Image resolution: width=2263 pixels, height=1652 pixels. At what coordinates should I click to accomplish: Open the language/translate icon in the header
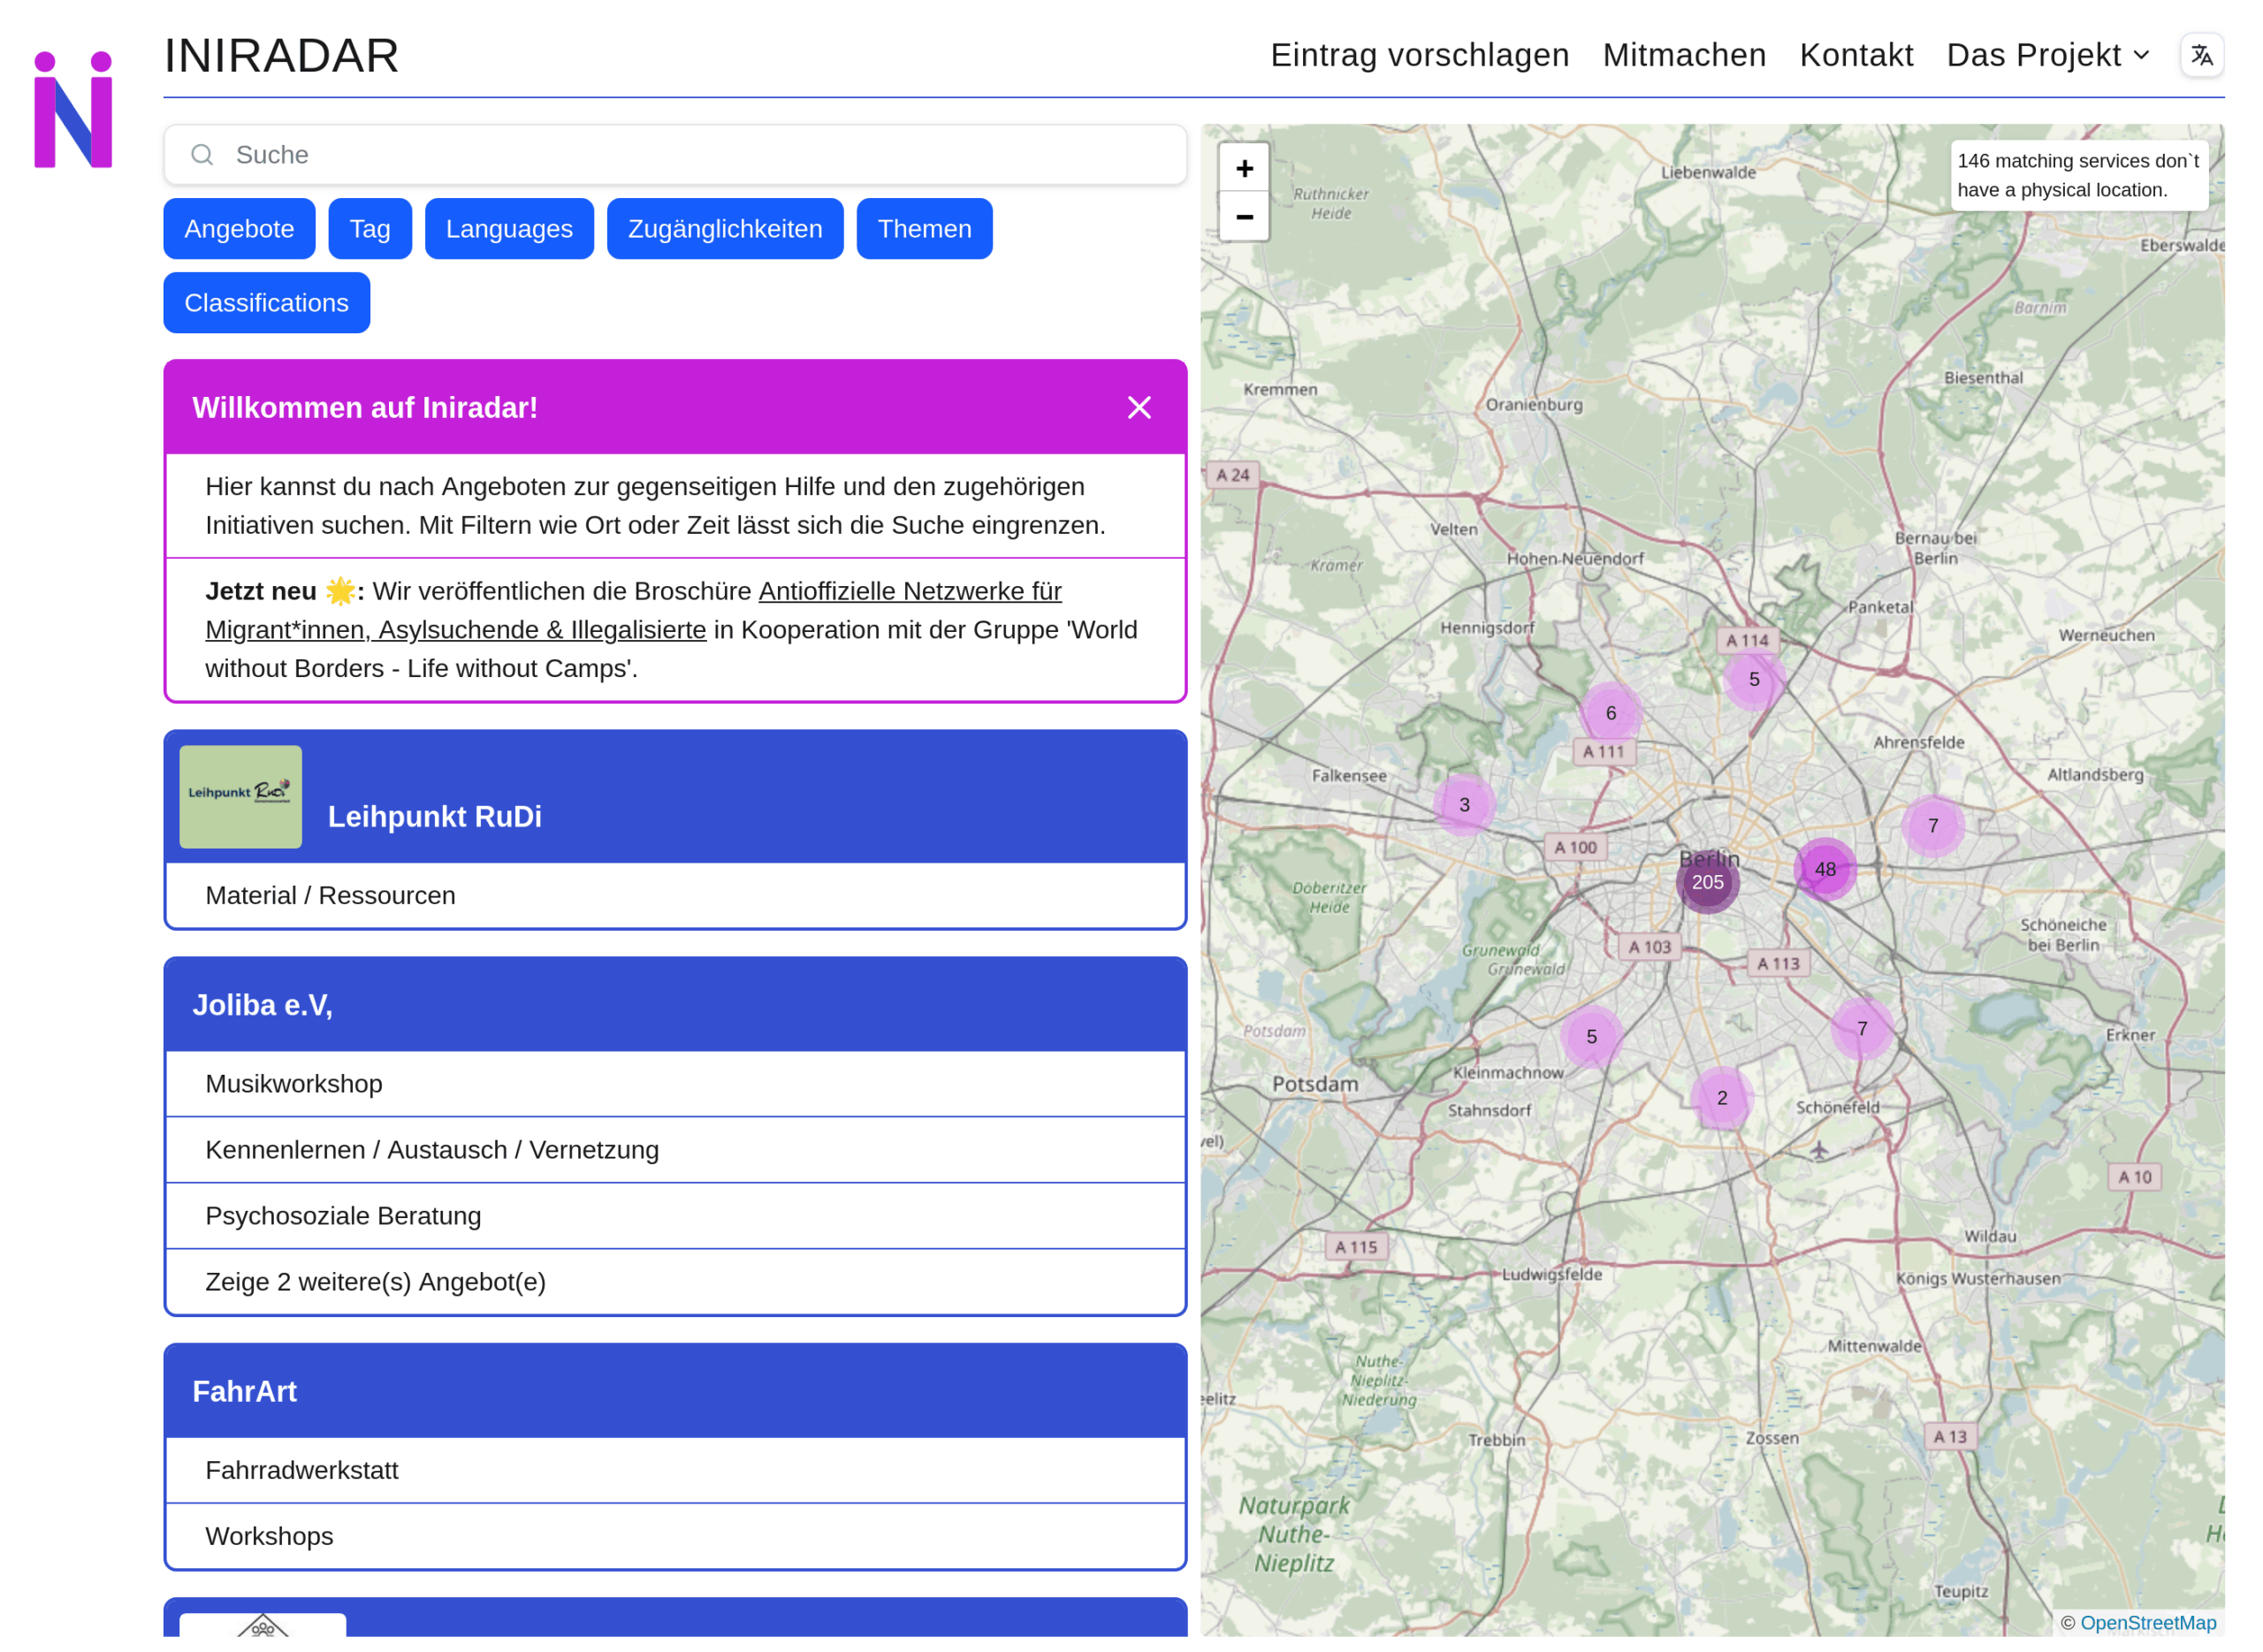click(x=2202, y=55)
